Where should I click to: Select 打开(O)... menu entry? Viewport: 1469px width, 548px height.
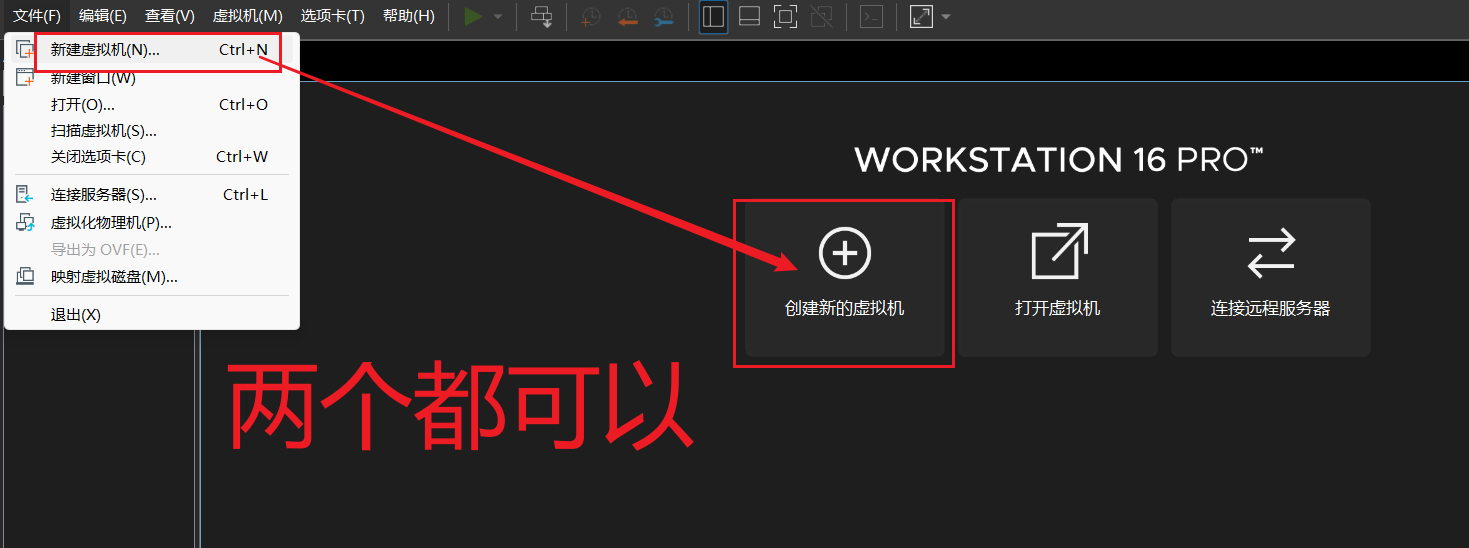[x=152, y=104]
